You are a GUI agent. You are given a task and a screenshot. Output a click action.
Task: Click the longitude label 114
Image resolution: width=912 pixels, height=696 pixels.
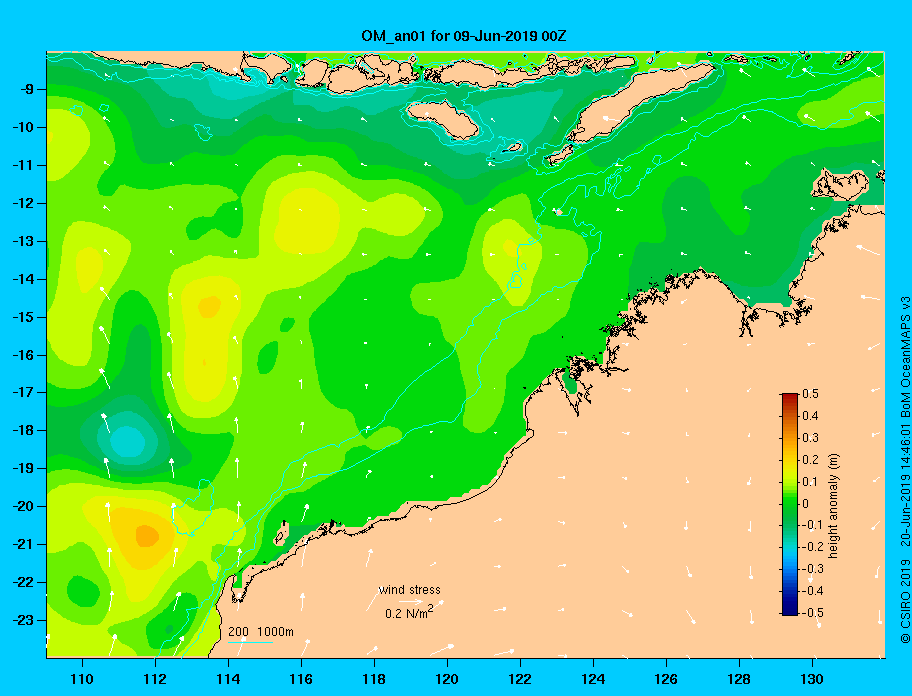click(228, 679)
